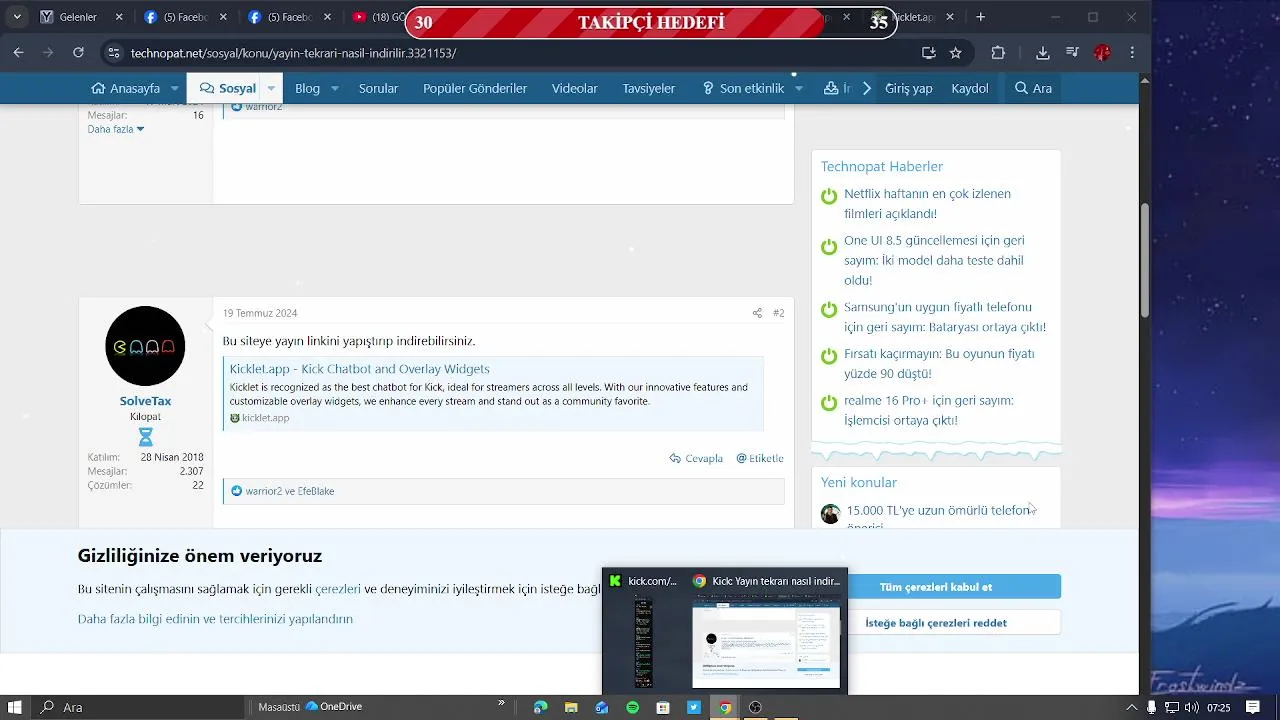Open the Windows Start menu
Screen dimensions: 1280x720
pos(15,707)
